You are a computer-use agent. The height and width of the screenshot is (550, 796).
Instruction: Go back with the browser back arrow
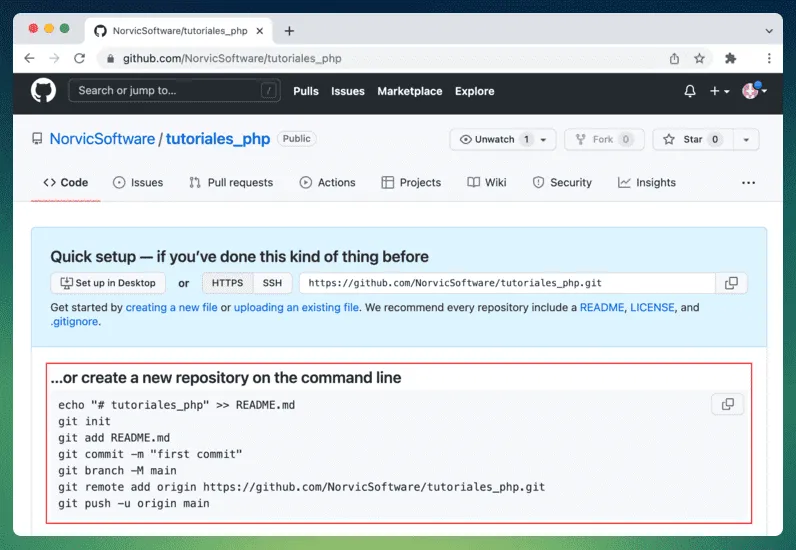click(29, 58)
